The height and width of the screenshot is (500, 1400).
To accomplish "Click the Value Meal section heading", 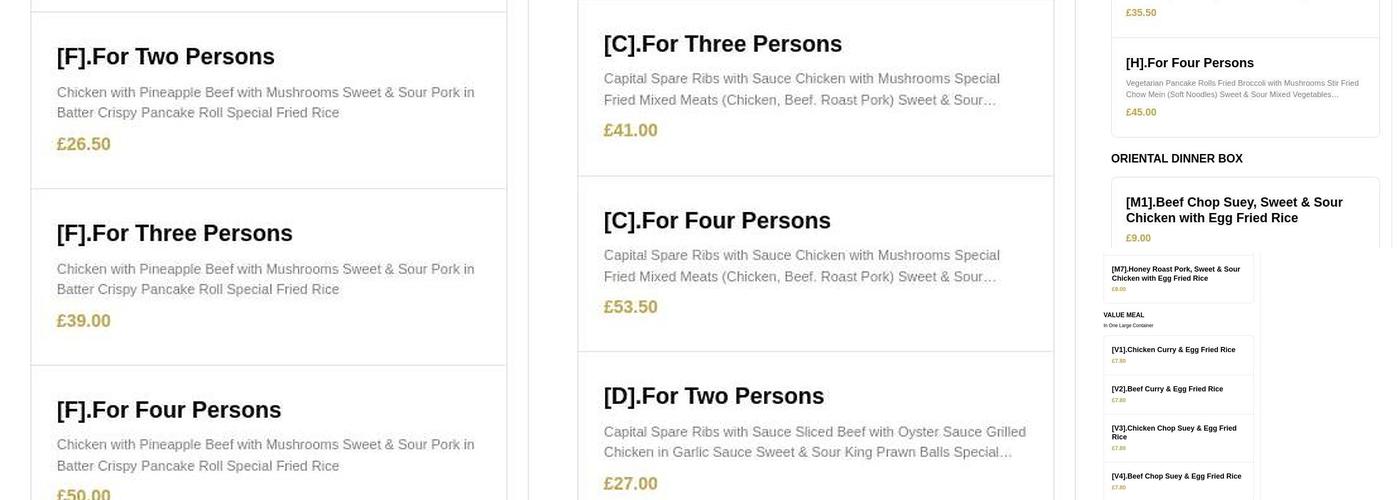I will click(x=1124, y=315).
